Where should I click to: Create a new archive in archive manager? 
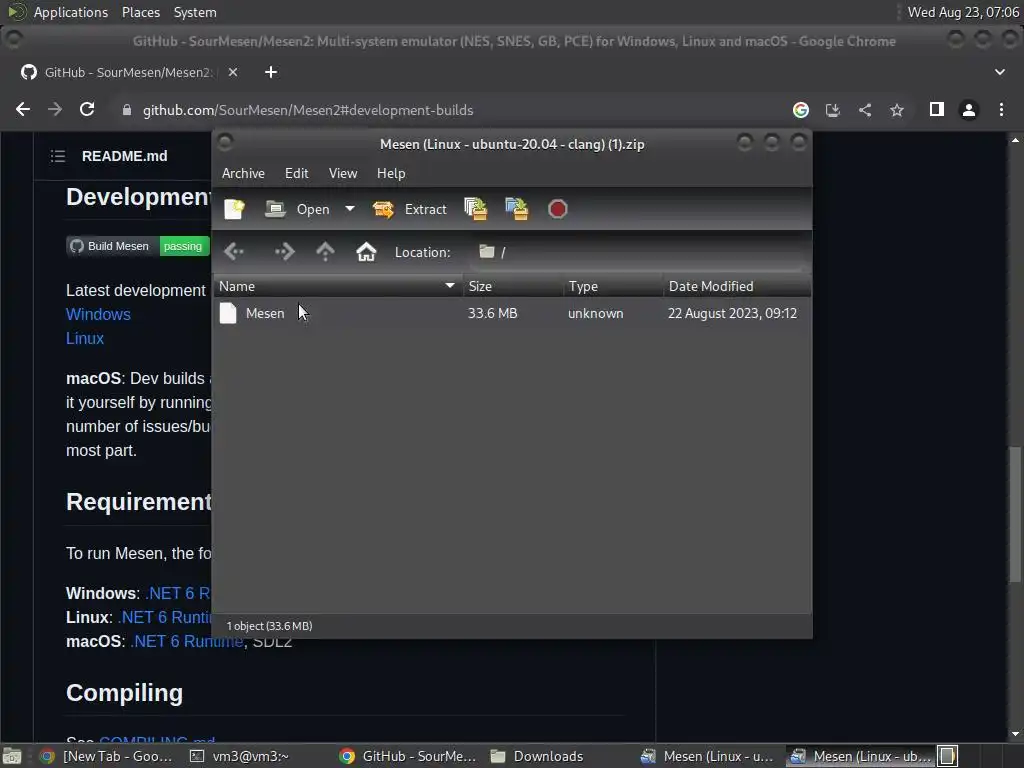pos(234,209)
